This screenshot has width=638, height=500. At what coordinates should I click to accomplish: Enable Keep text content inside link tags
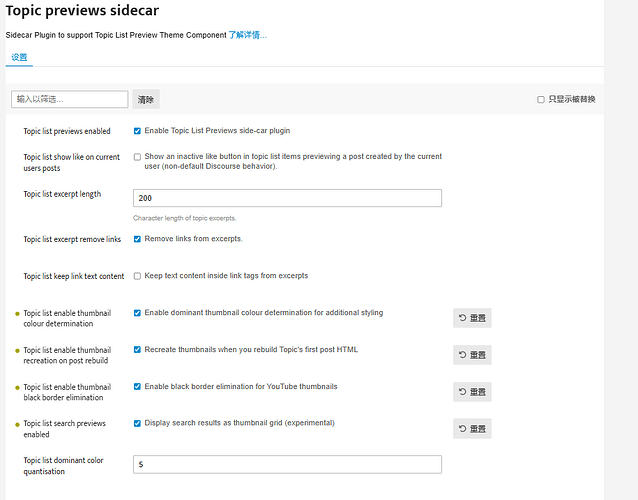[x=138, y=276]
